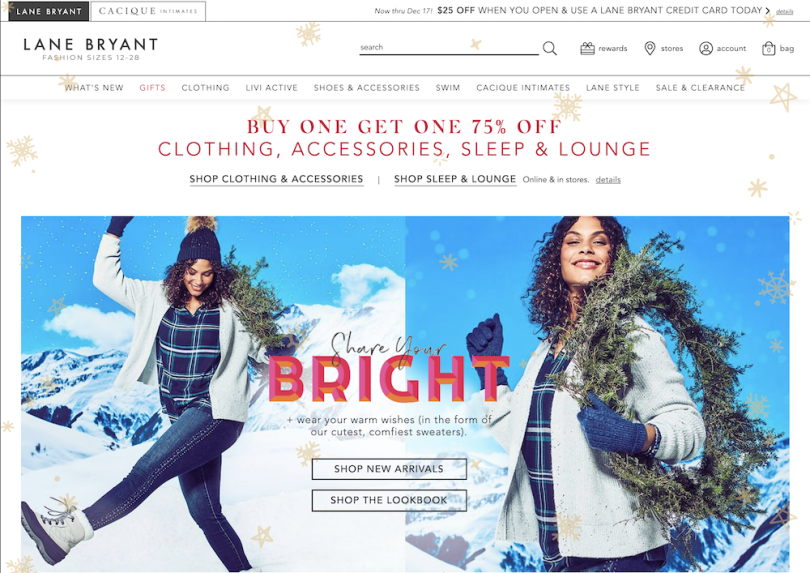Screen dimensions: 810x573
Task: Click the Shop New Arrivals button
Action: coord(389,469)
